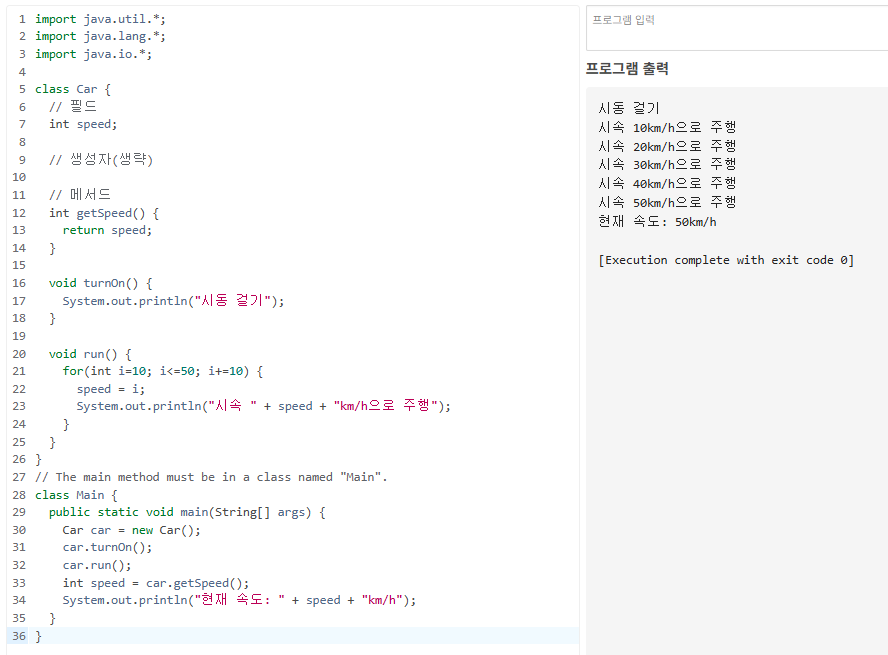Click the '// 필드' comment line

click(72, 107)
